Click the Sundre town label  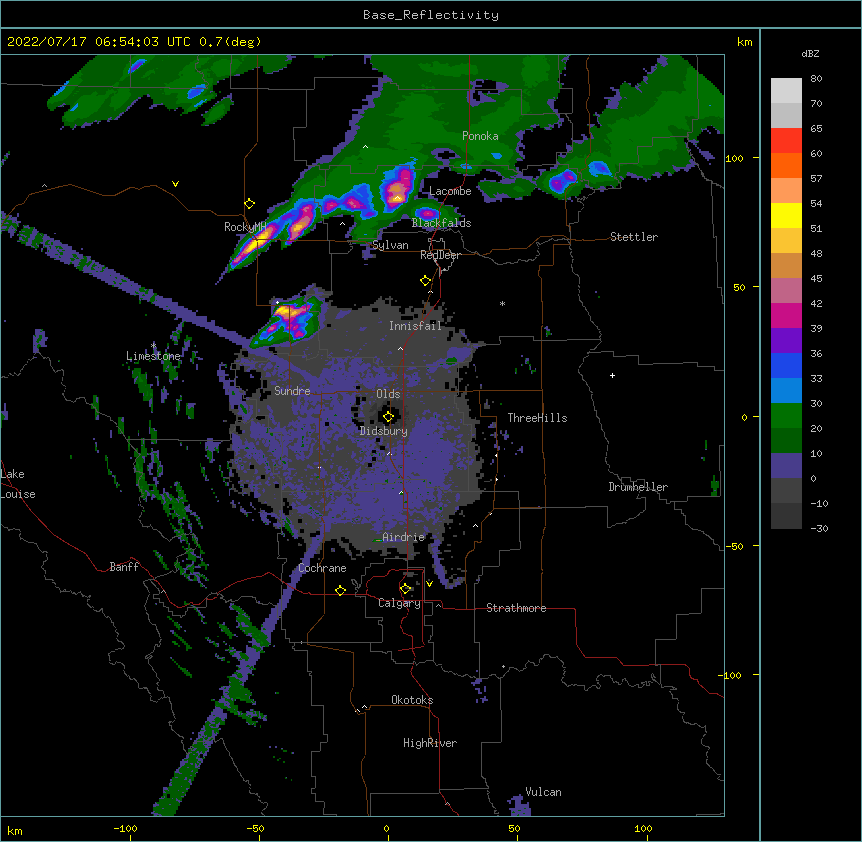pos(292,391)
